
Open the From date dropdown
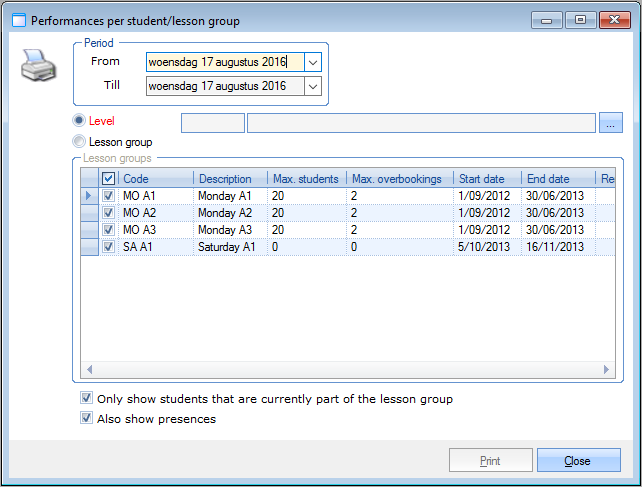click(x=313, y=62)
